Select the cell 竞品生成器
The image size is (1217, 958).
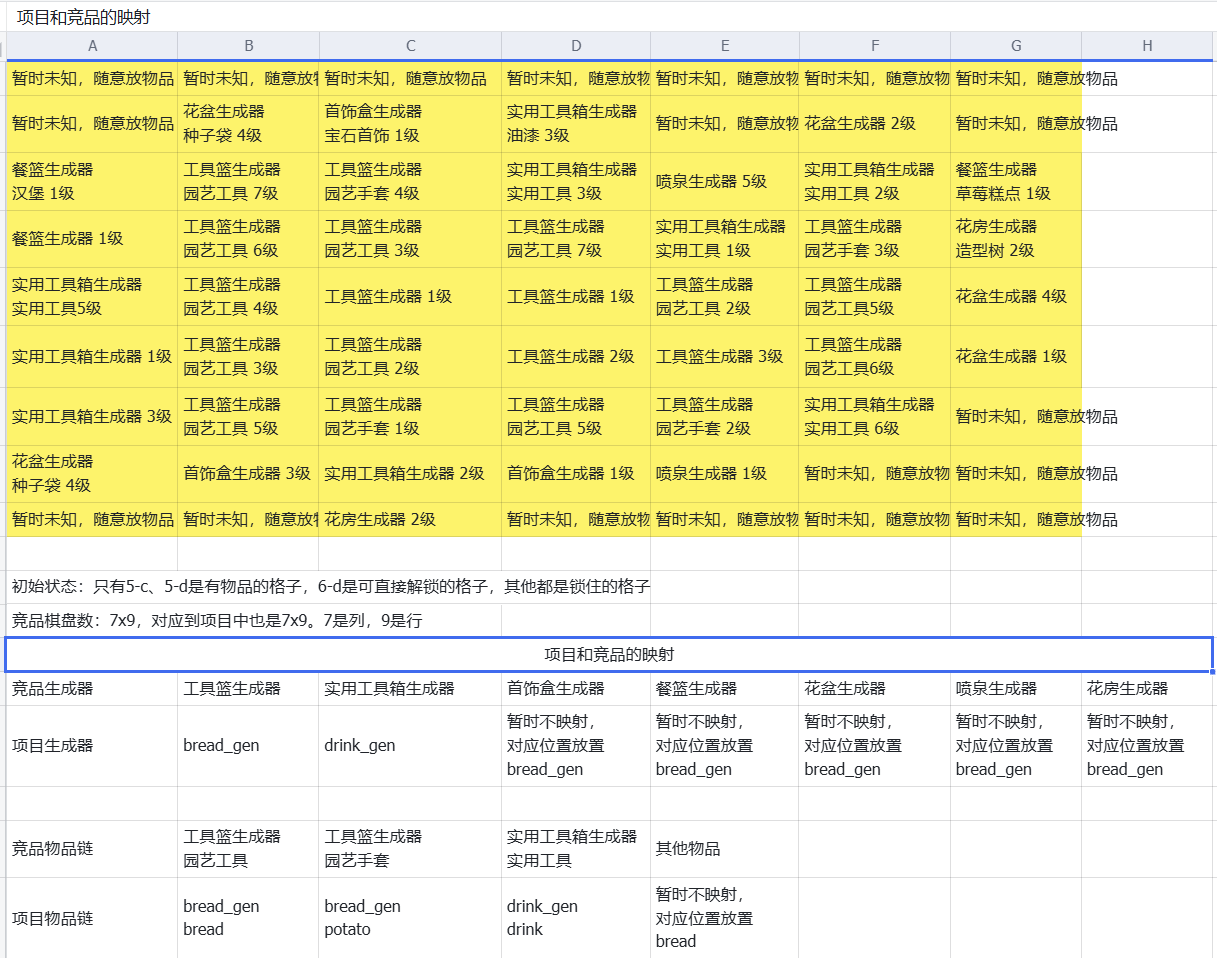point(92,689)
